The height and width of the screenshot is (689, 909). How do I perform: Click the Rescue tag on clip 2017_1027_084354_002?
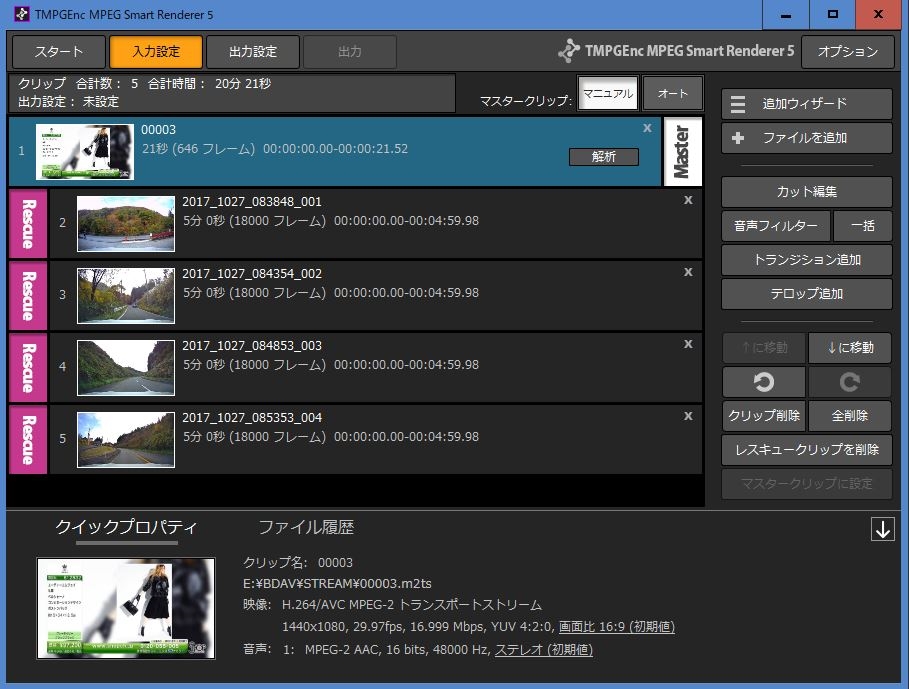(x=27, y=295)
